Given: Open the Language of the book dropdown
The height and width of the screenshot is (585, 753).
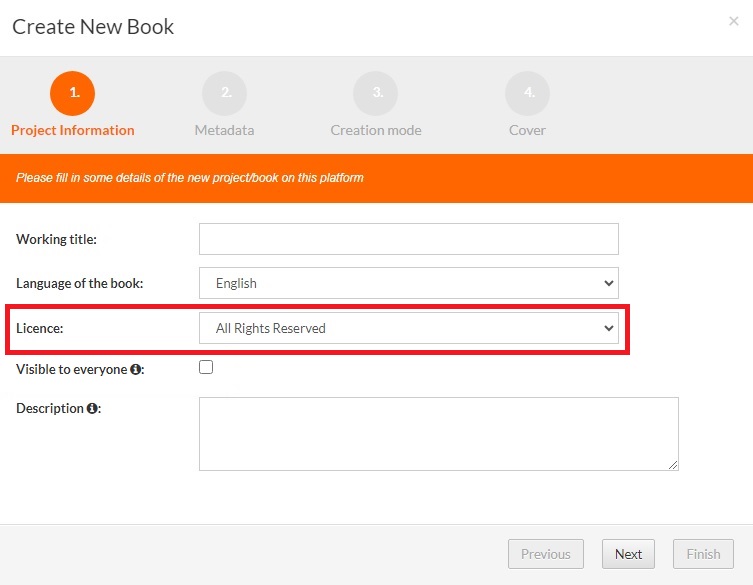Looking at the screenshot, I should pyautogui.click(x=408, y=283).
